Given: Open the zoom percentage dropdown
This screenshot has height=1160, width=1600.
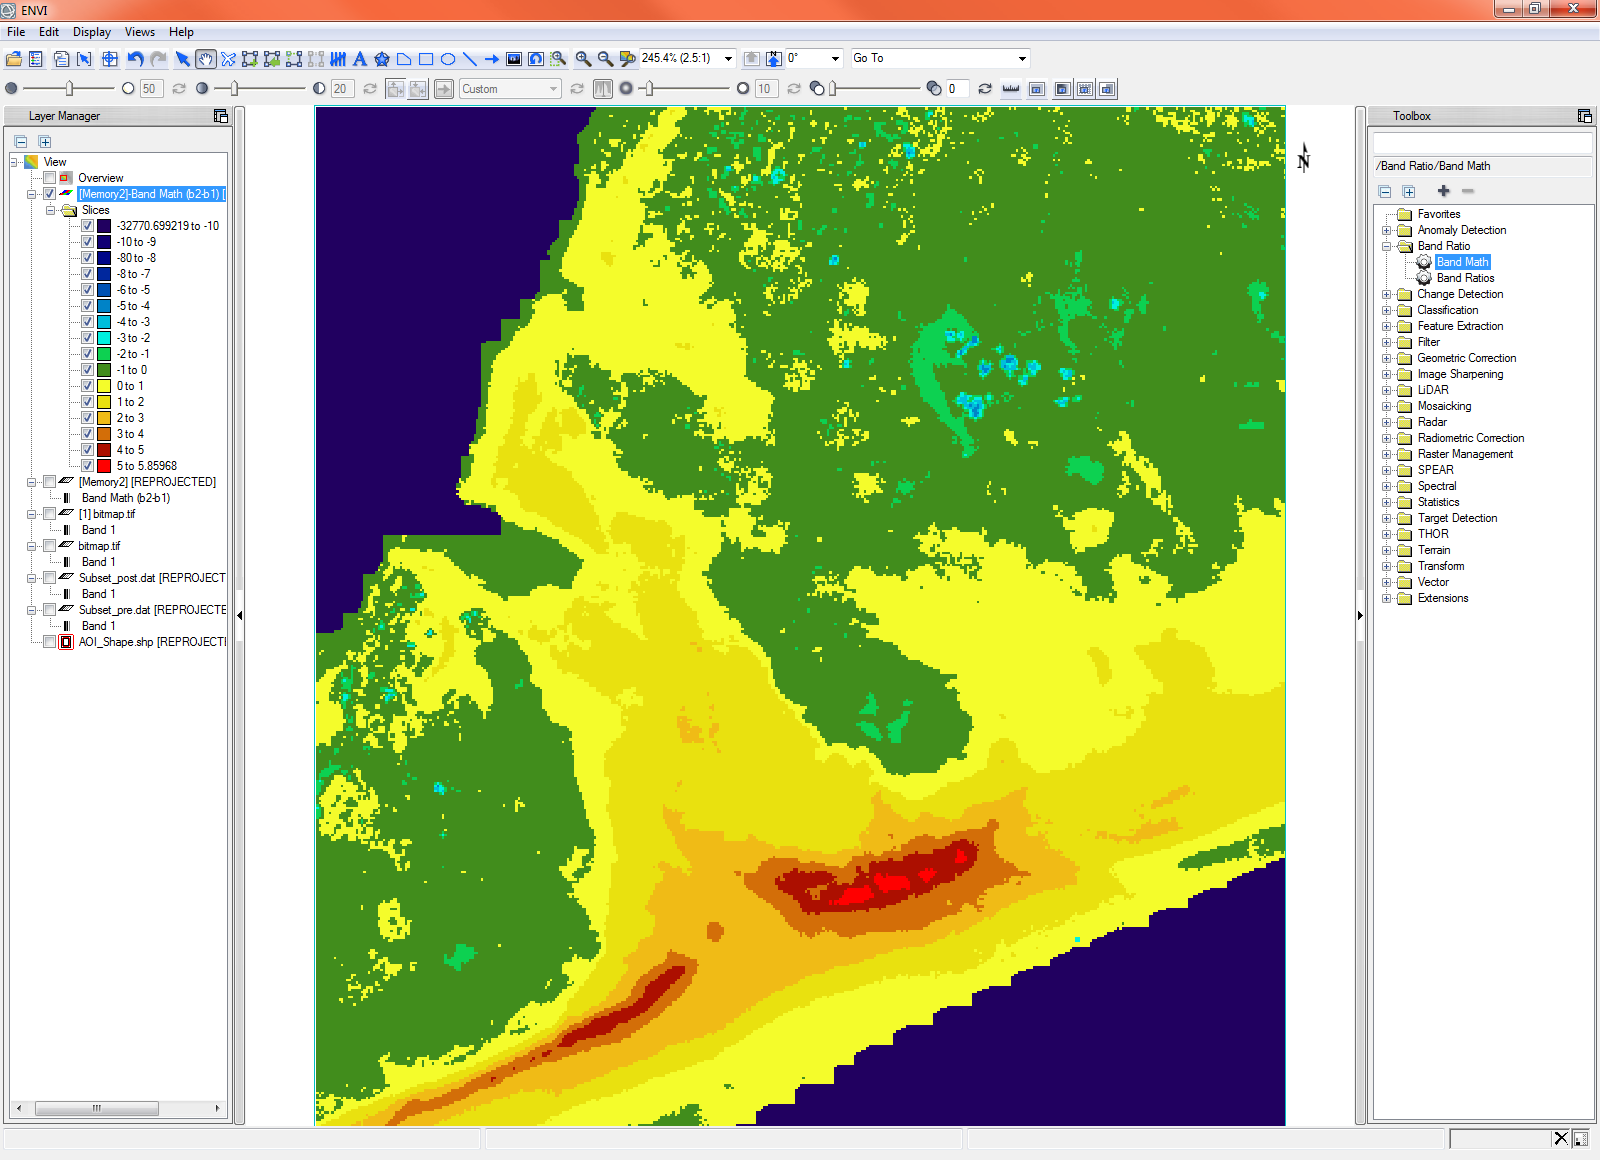Looking at the screenshot, I should [728, 58].
